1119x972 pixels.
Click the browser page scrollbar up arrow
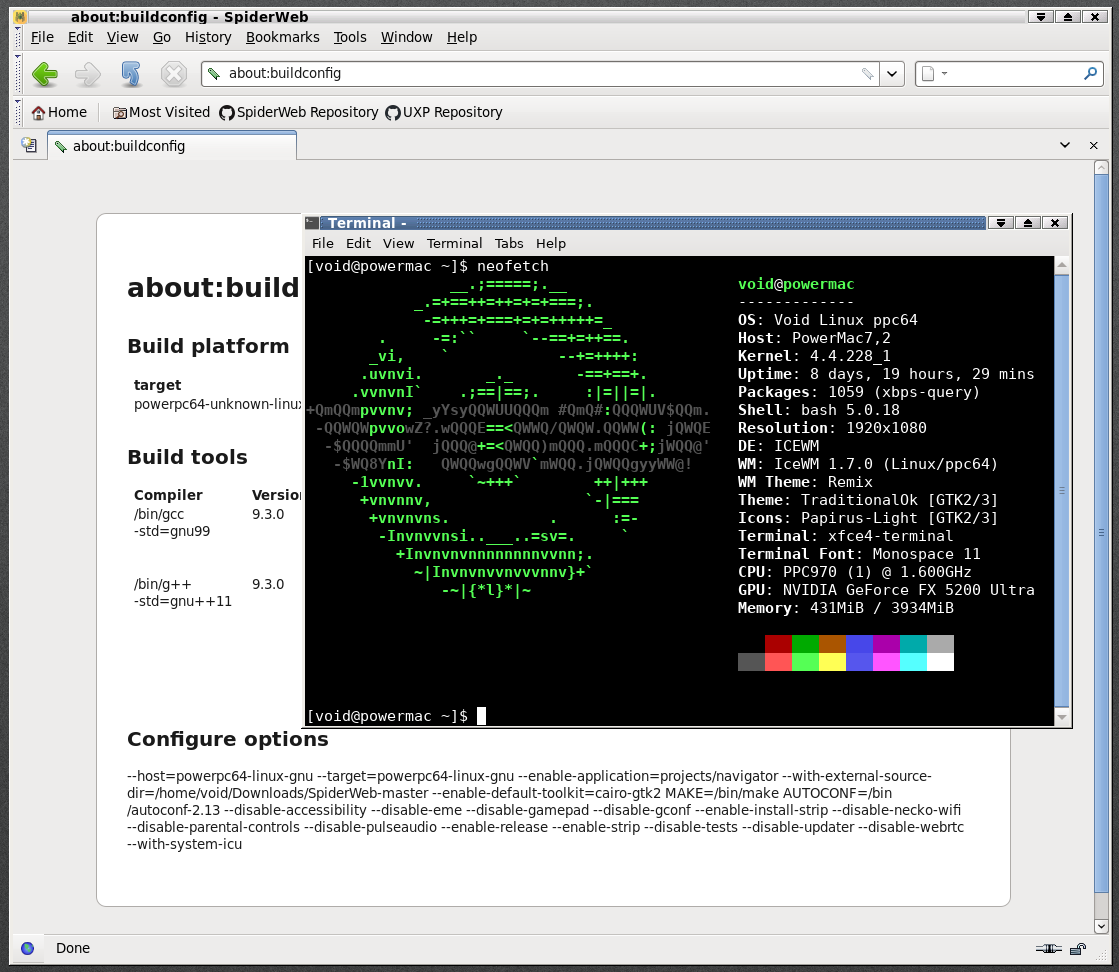coord(1101,168)
